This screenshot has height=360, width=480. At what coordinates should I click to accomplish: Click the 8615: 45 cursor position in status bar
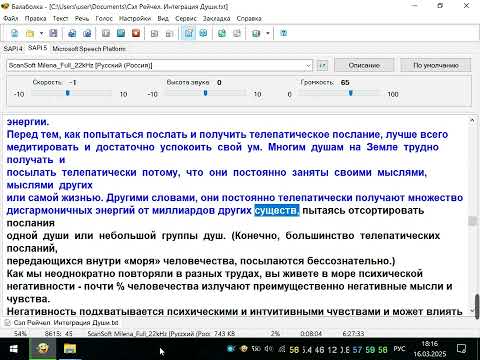(59, 333)
